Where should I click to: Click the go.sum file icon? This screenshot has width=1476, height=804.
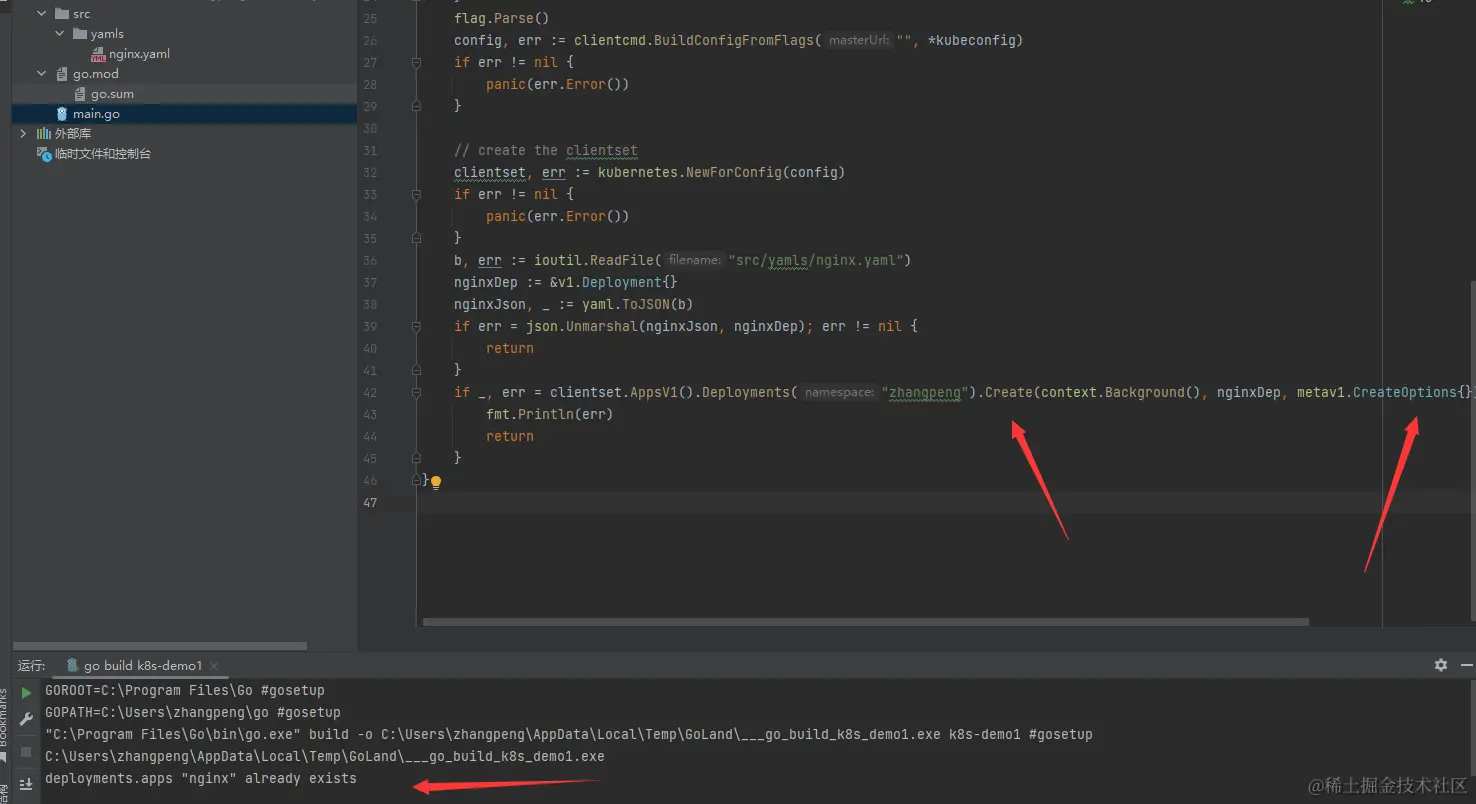click(80, 94)
